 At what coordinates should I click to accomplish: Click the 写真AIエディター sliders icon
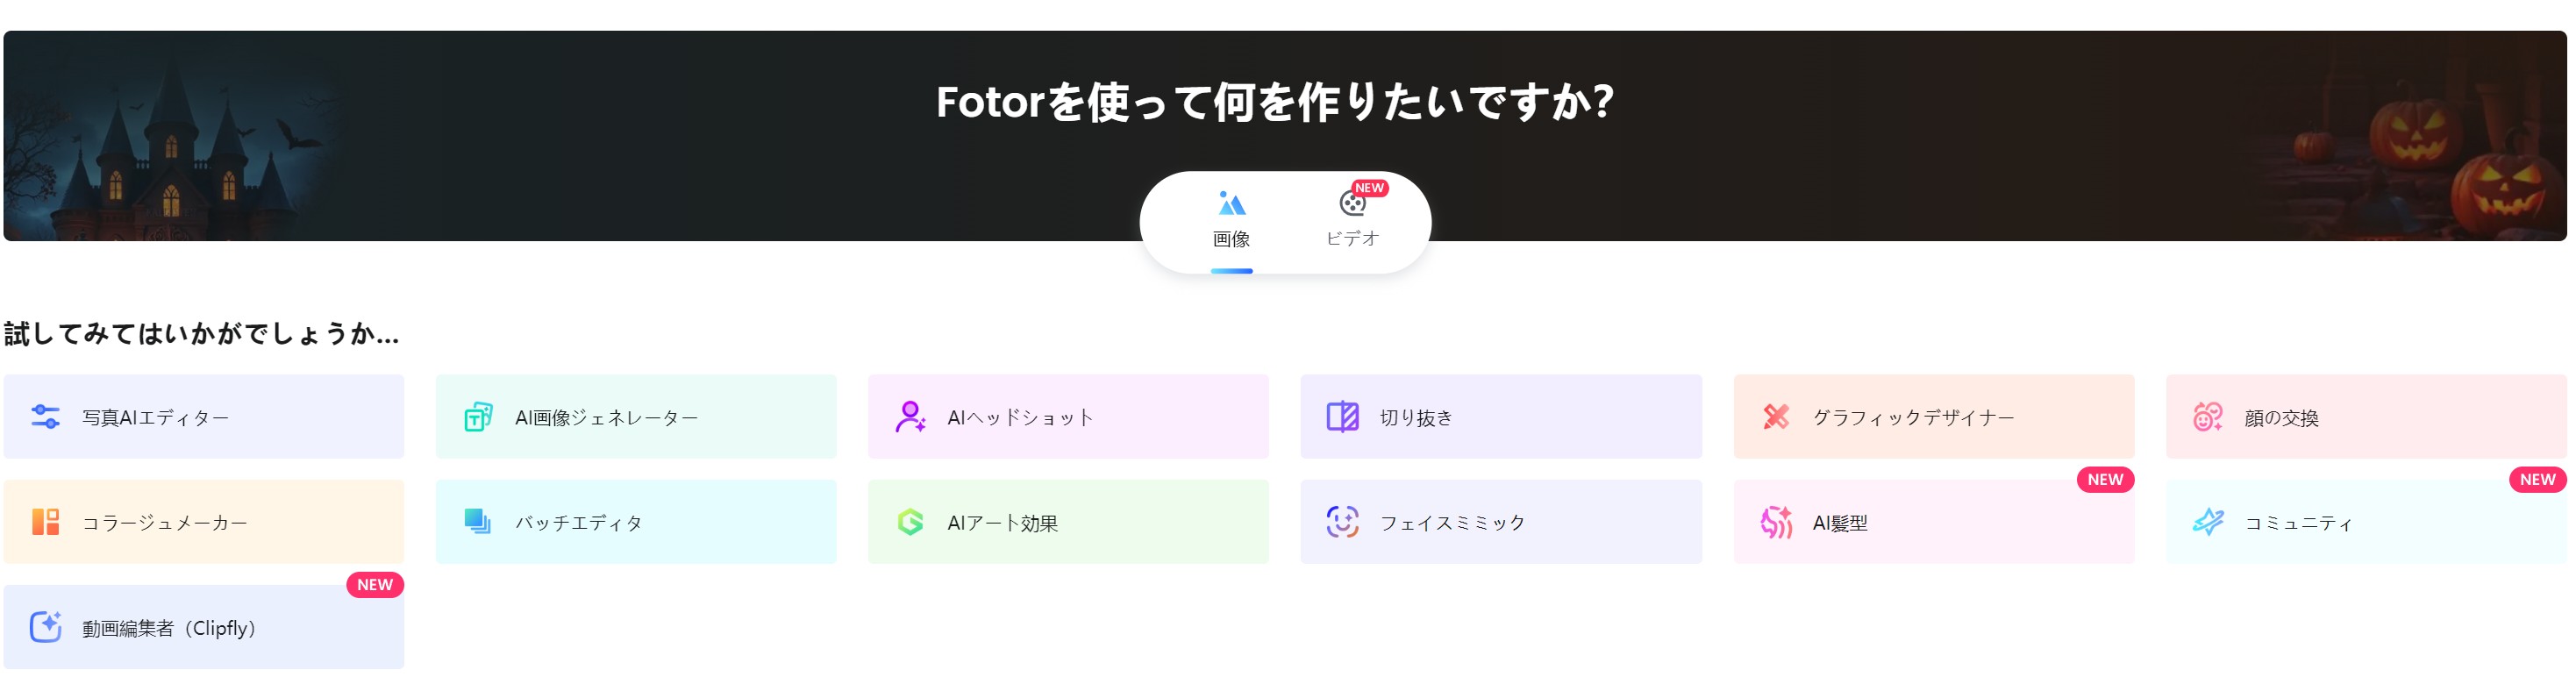pyautogui.click(x=45, y=416)
